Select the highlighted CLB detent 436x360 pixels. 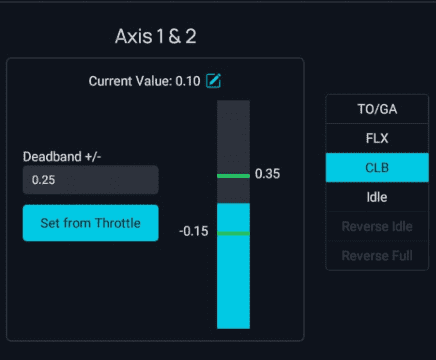[x=377, y=168]
